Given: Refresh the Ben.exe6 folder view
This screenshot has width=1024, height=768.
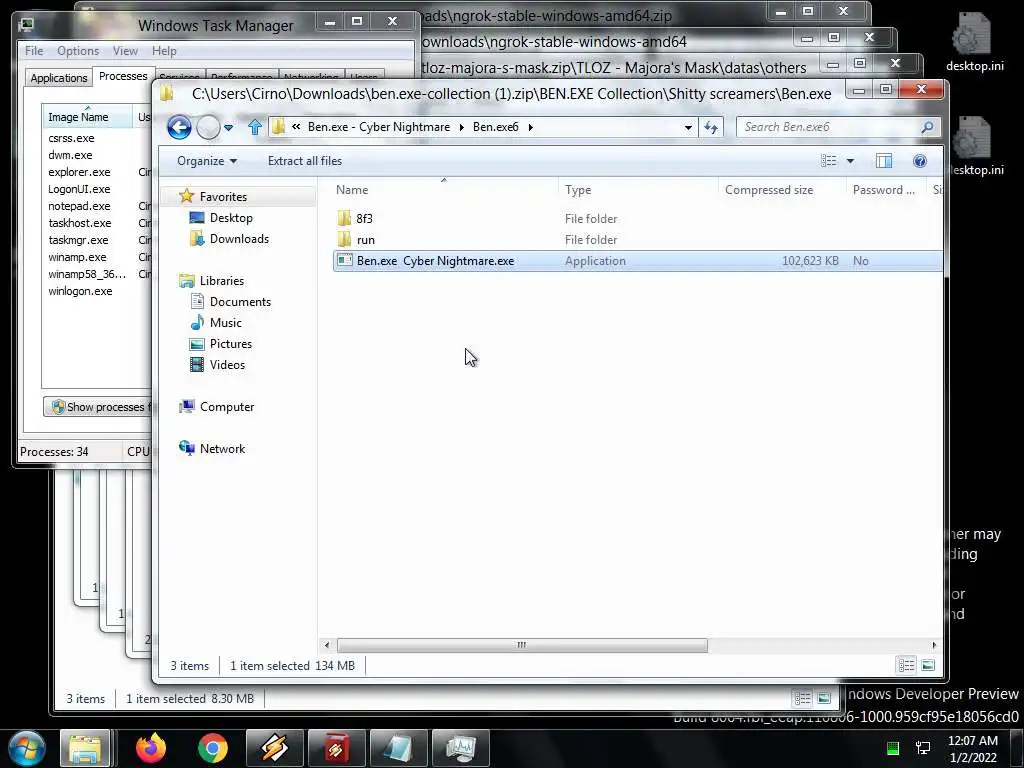Looking at the screenshot, I should 711,127.
